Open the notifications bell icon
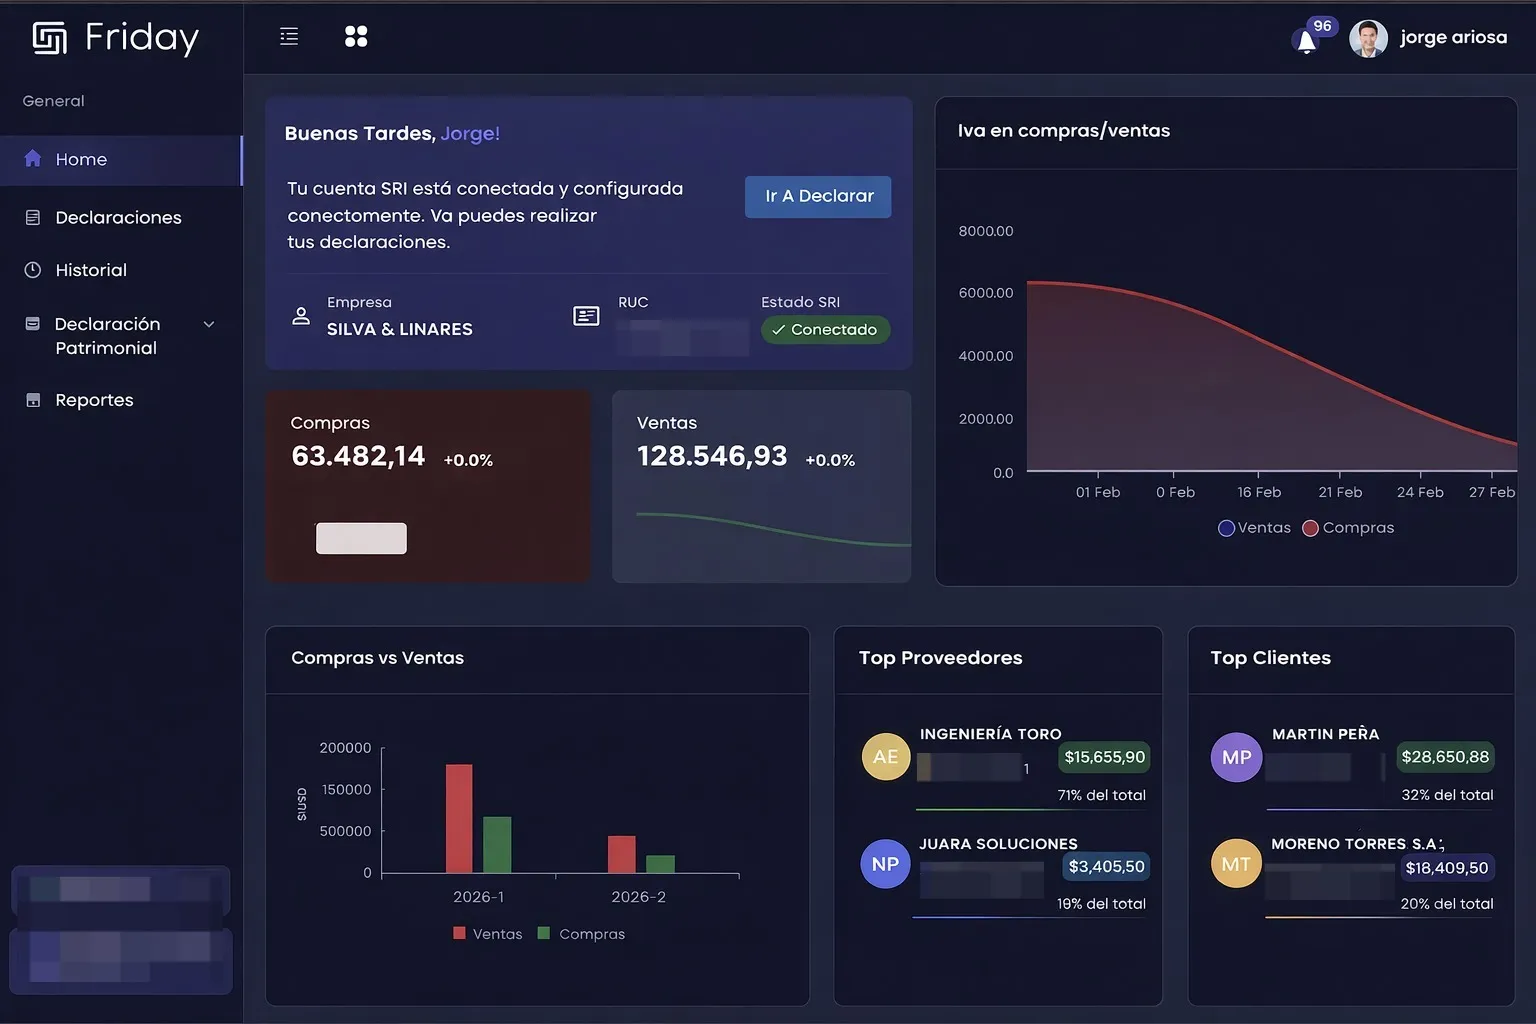The width and height of the screenshot is (1536, 1024). 1306,41
